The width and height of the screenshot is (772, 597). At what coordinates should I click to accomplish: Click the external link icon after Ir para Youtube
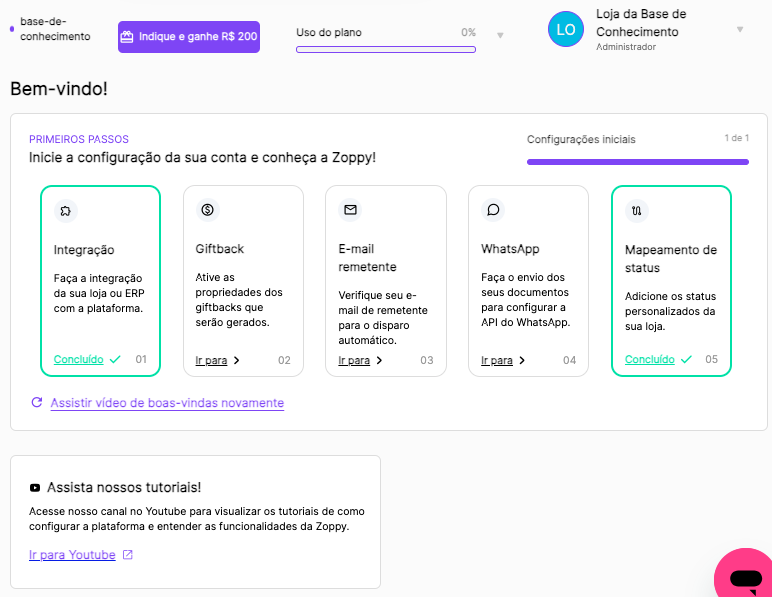click(128, 555)
